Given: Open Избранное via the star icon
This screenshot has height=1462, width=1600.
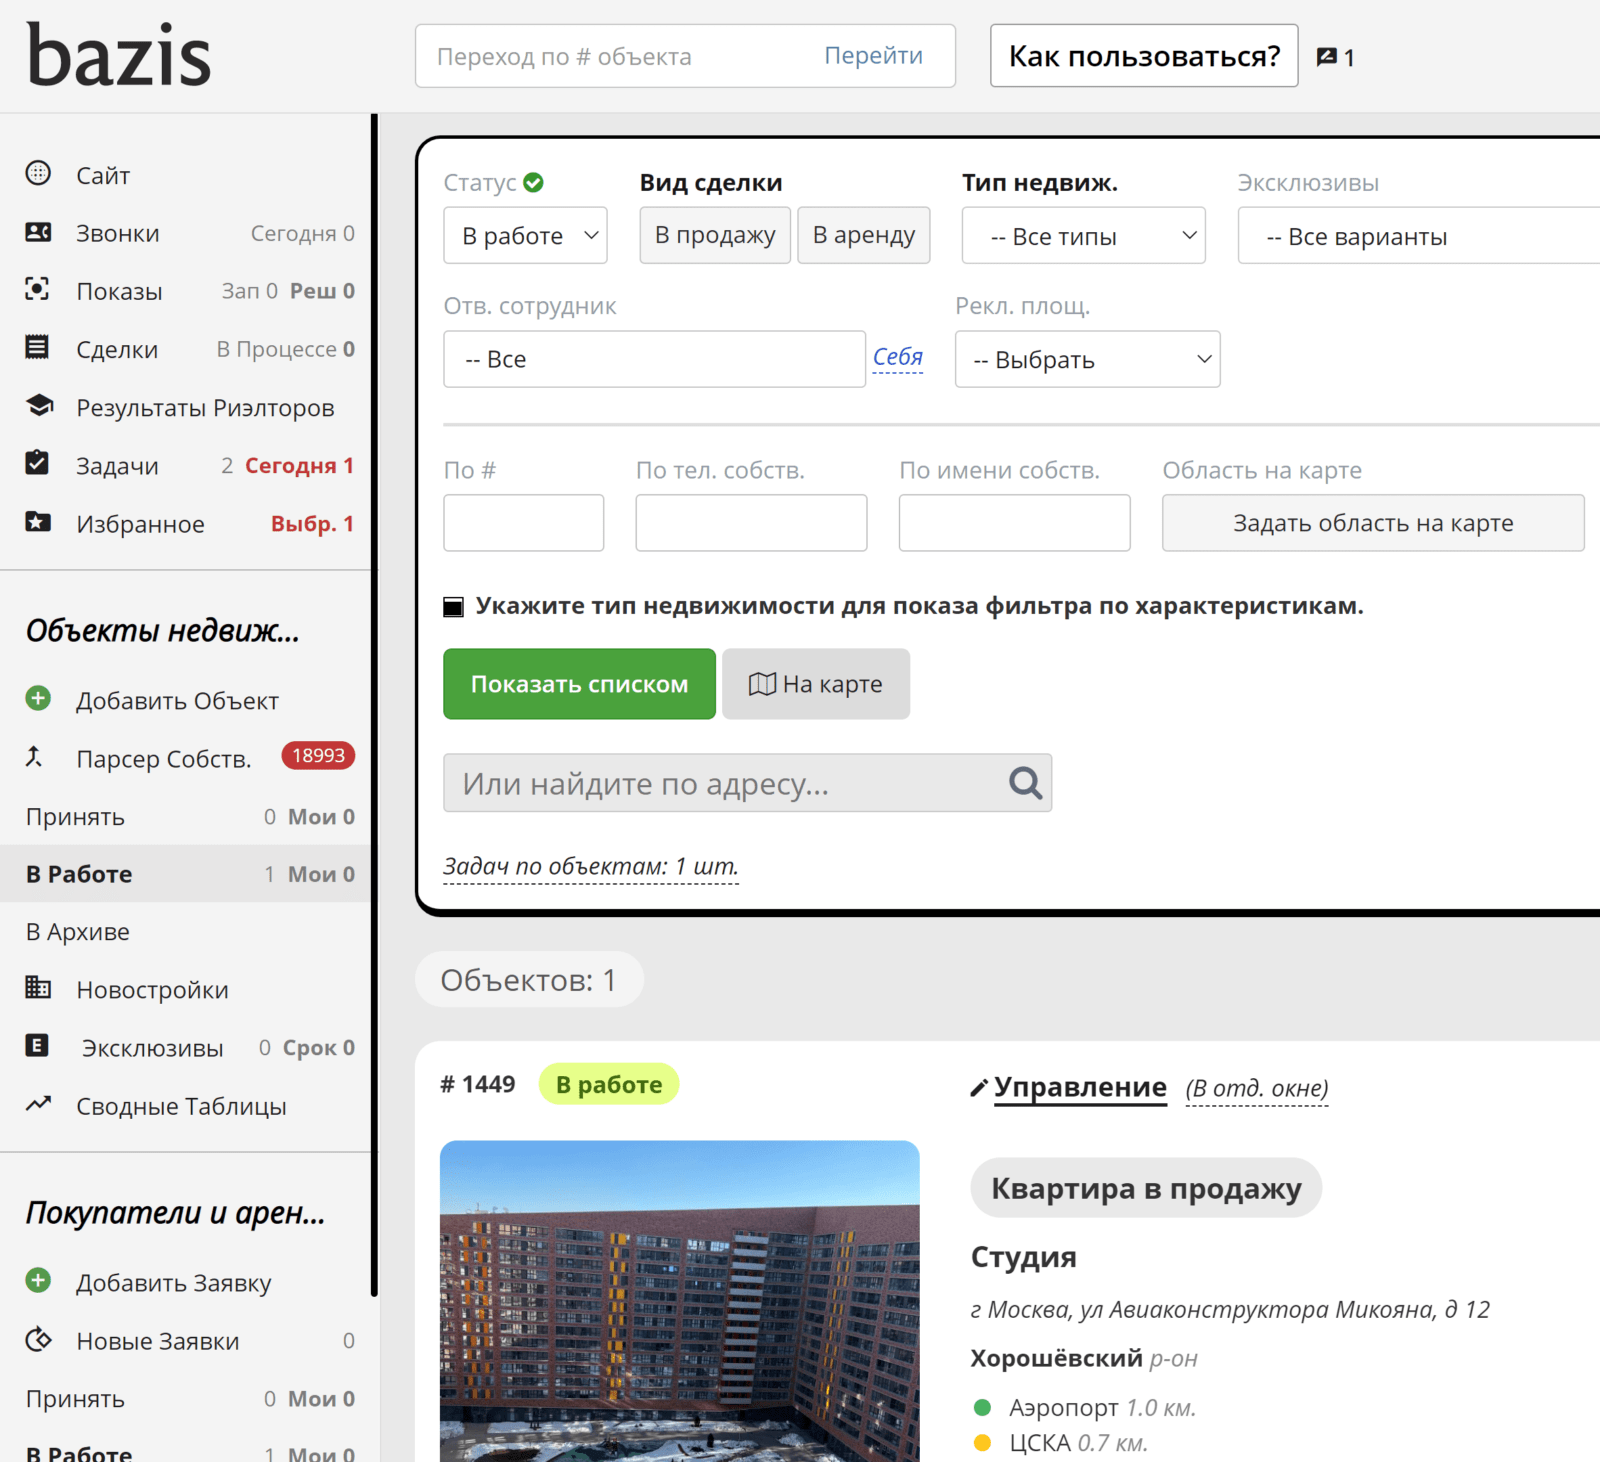Looking at the screenshot, I should click(x=38, y=523).
